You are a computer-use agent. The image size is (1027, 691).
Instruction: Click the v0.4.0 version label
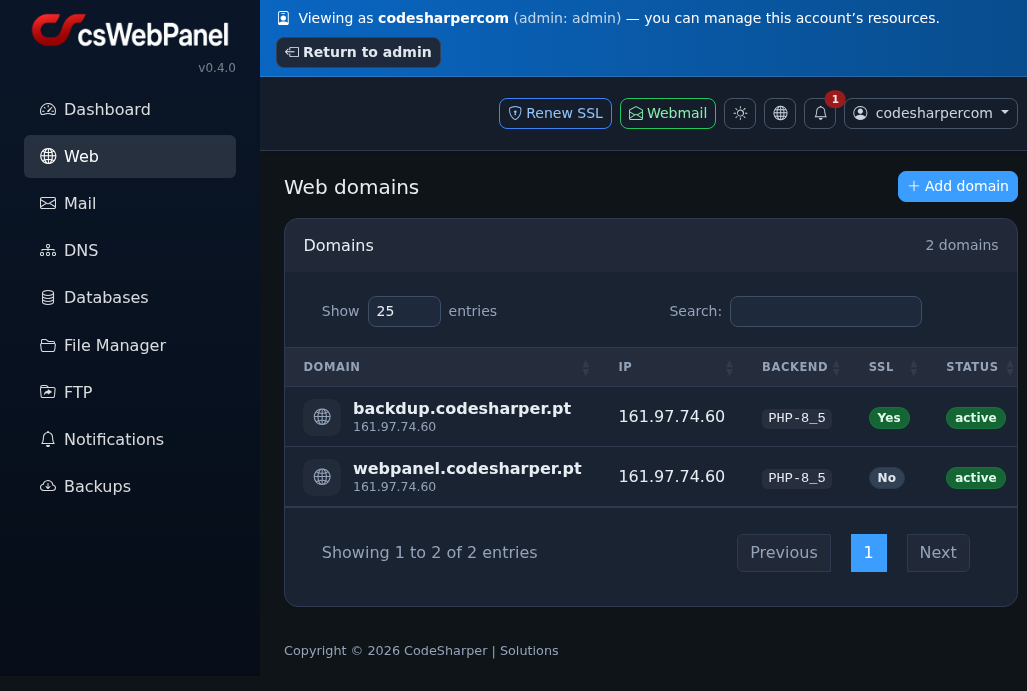pos(217,67)
